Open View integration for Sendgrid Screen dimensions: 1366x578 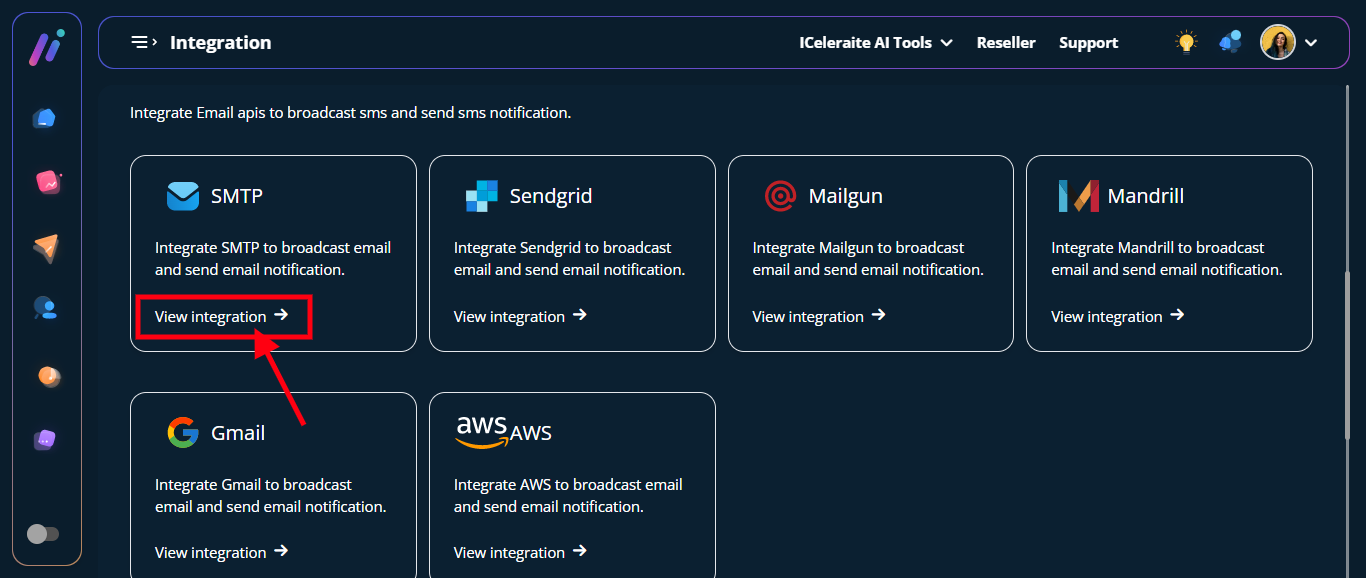coord(520,316)
